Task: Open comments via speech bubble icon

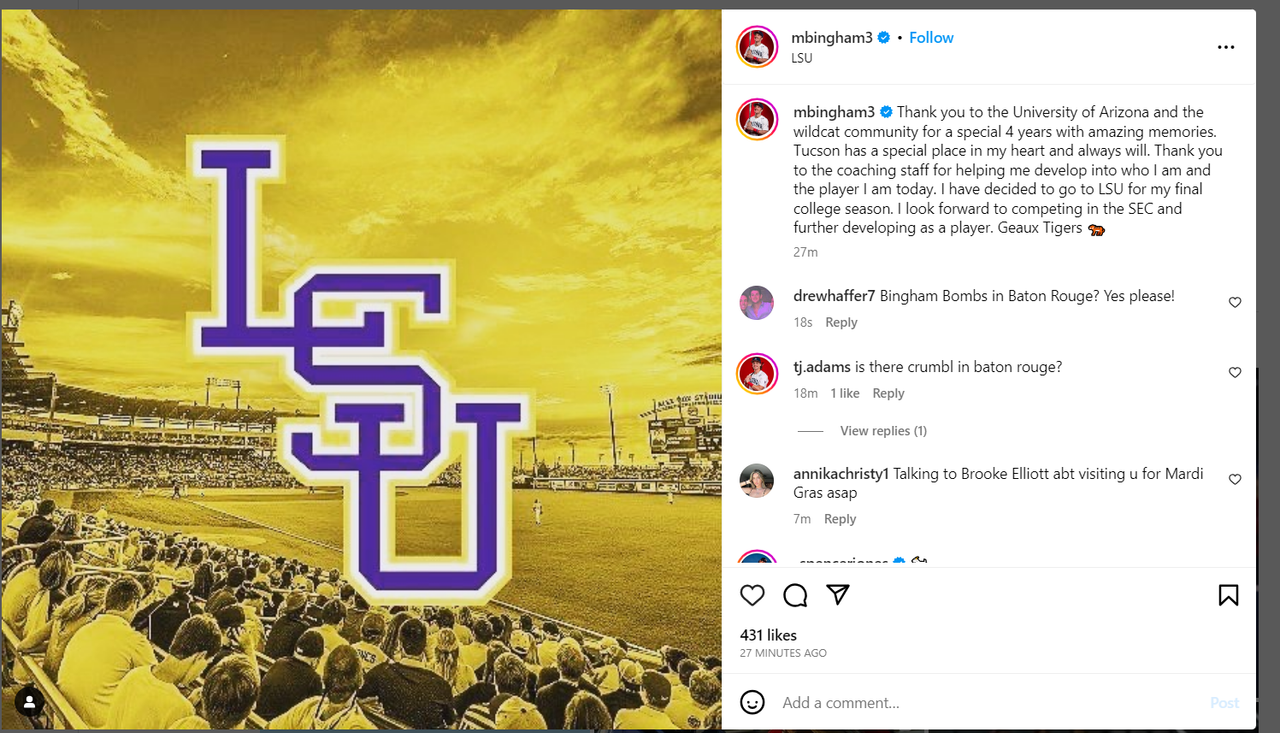Action: tap(795, 596)
